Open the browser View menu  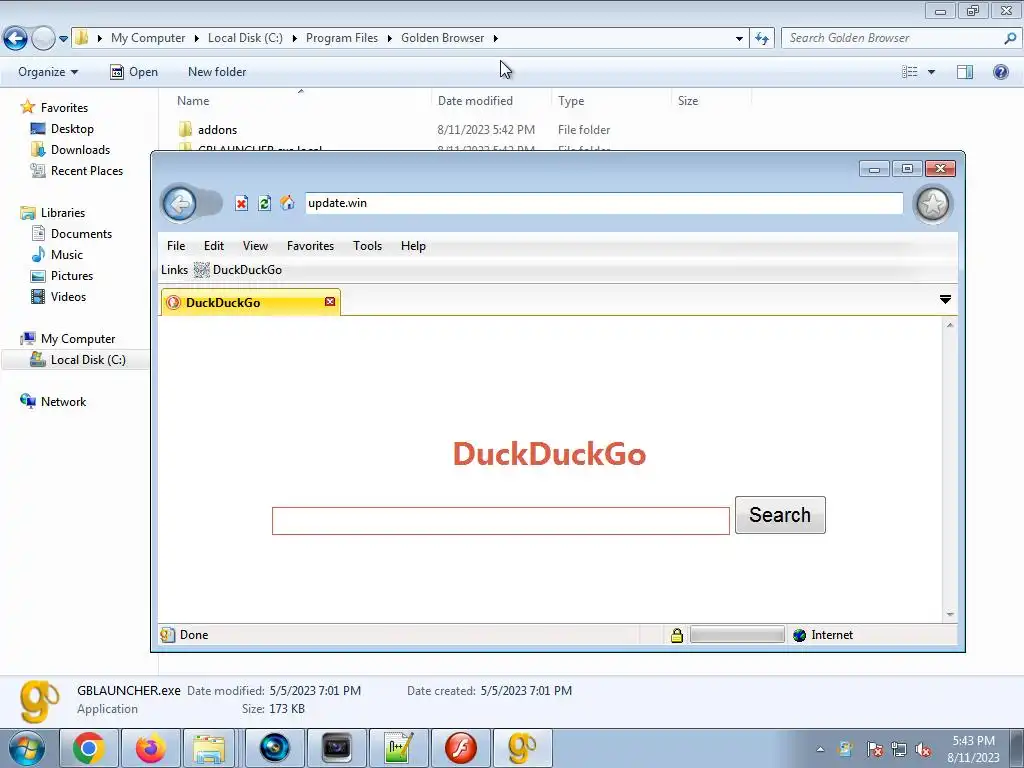[255, 246]
